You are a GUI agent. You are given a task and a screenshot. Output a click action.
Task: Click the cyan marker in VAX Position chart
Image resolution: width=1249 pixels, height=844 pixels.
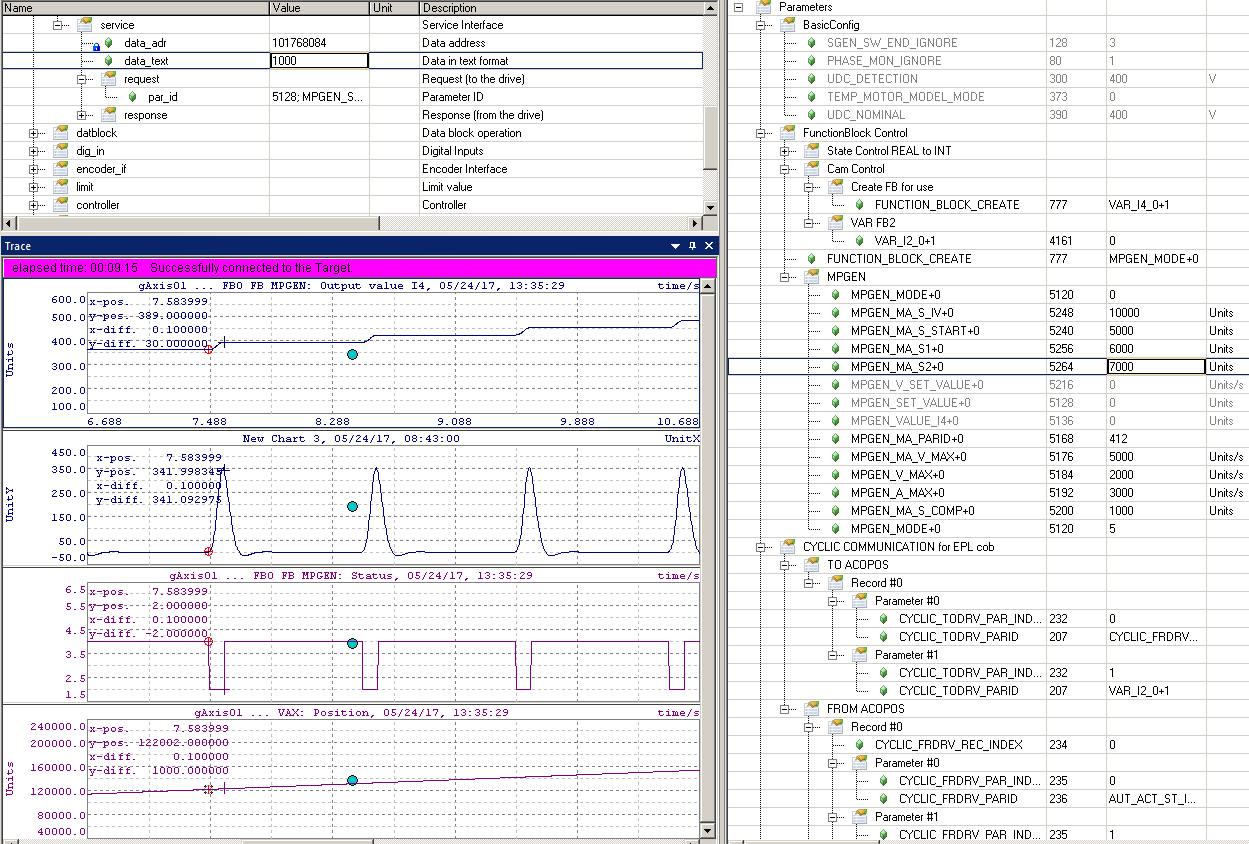pyautogui.click(x=352, y=780)
